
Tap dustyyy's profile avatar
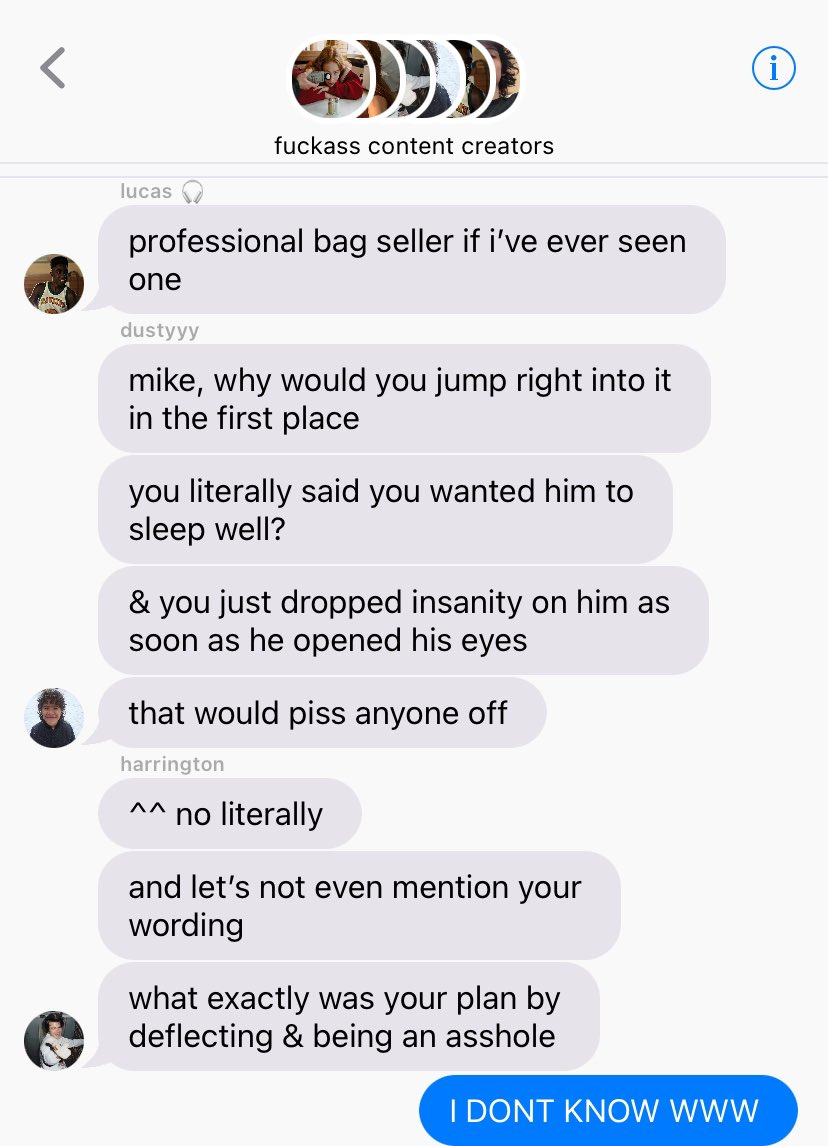click(54, 718)
